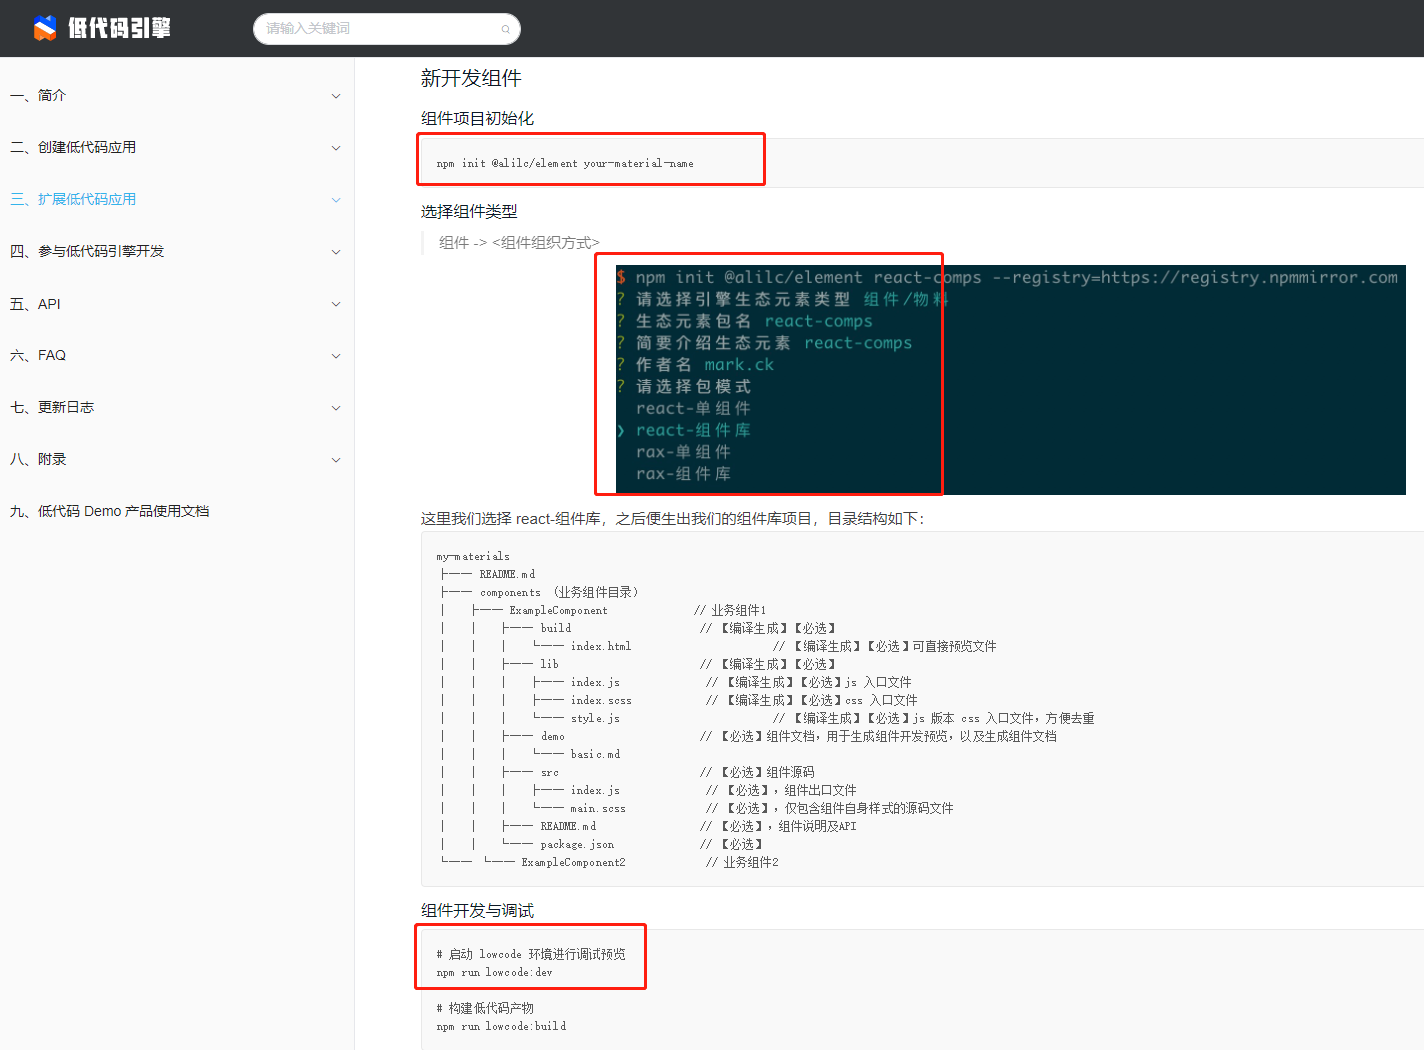
Task: Open 九、低代码 Demo 产品使用文档 link
Action: 110,511
